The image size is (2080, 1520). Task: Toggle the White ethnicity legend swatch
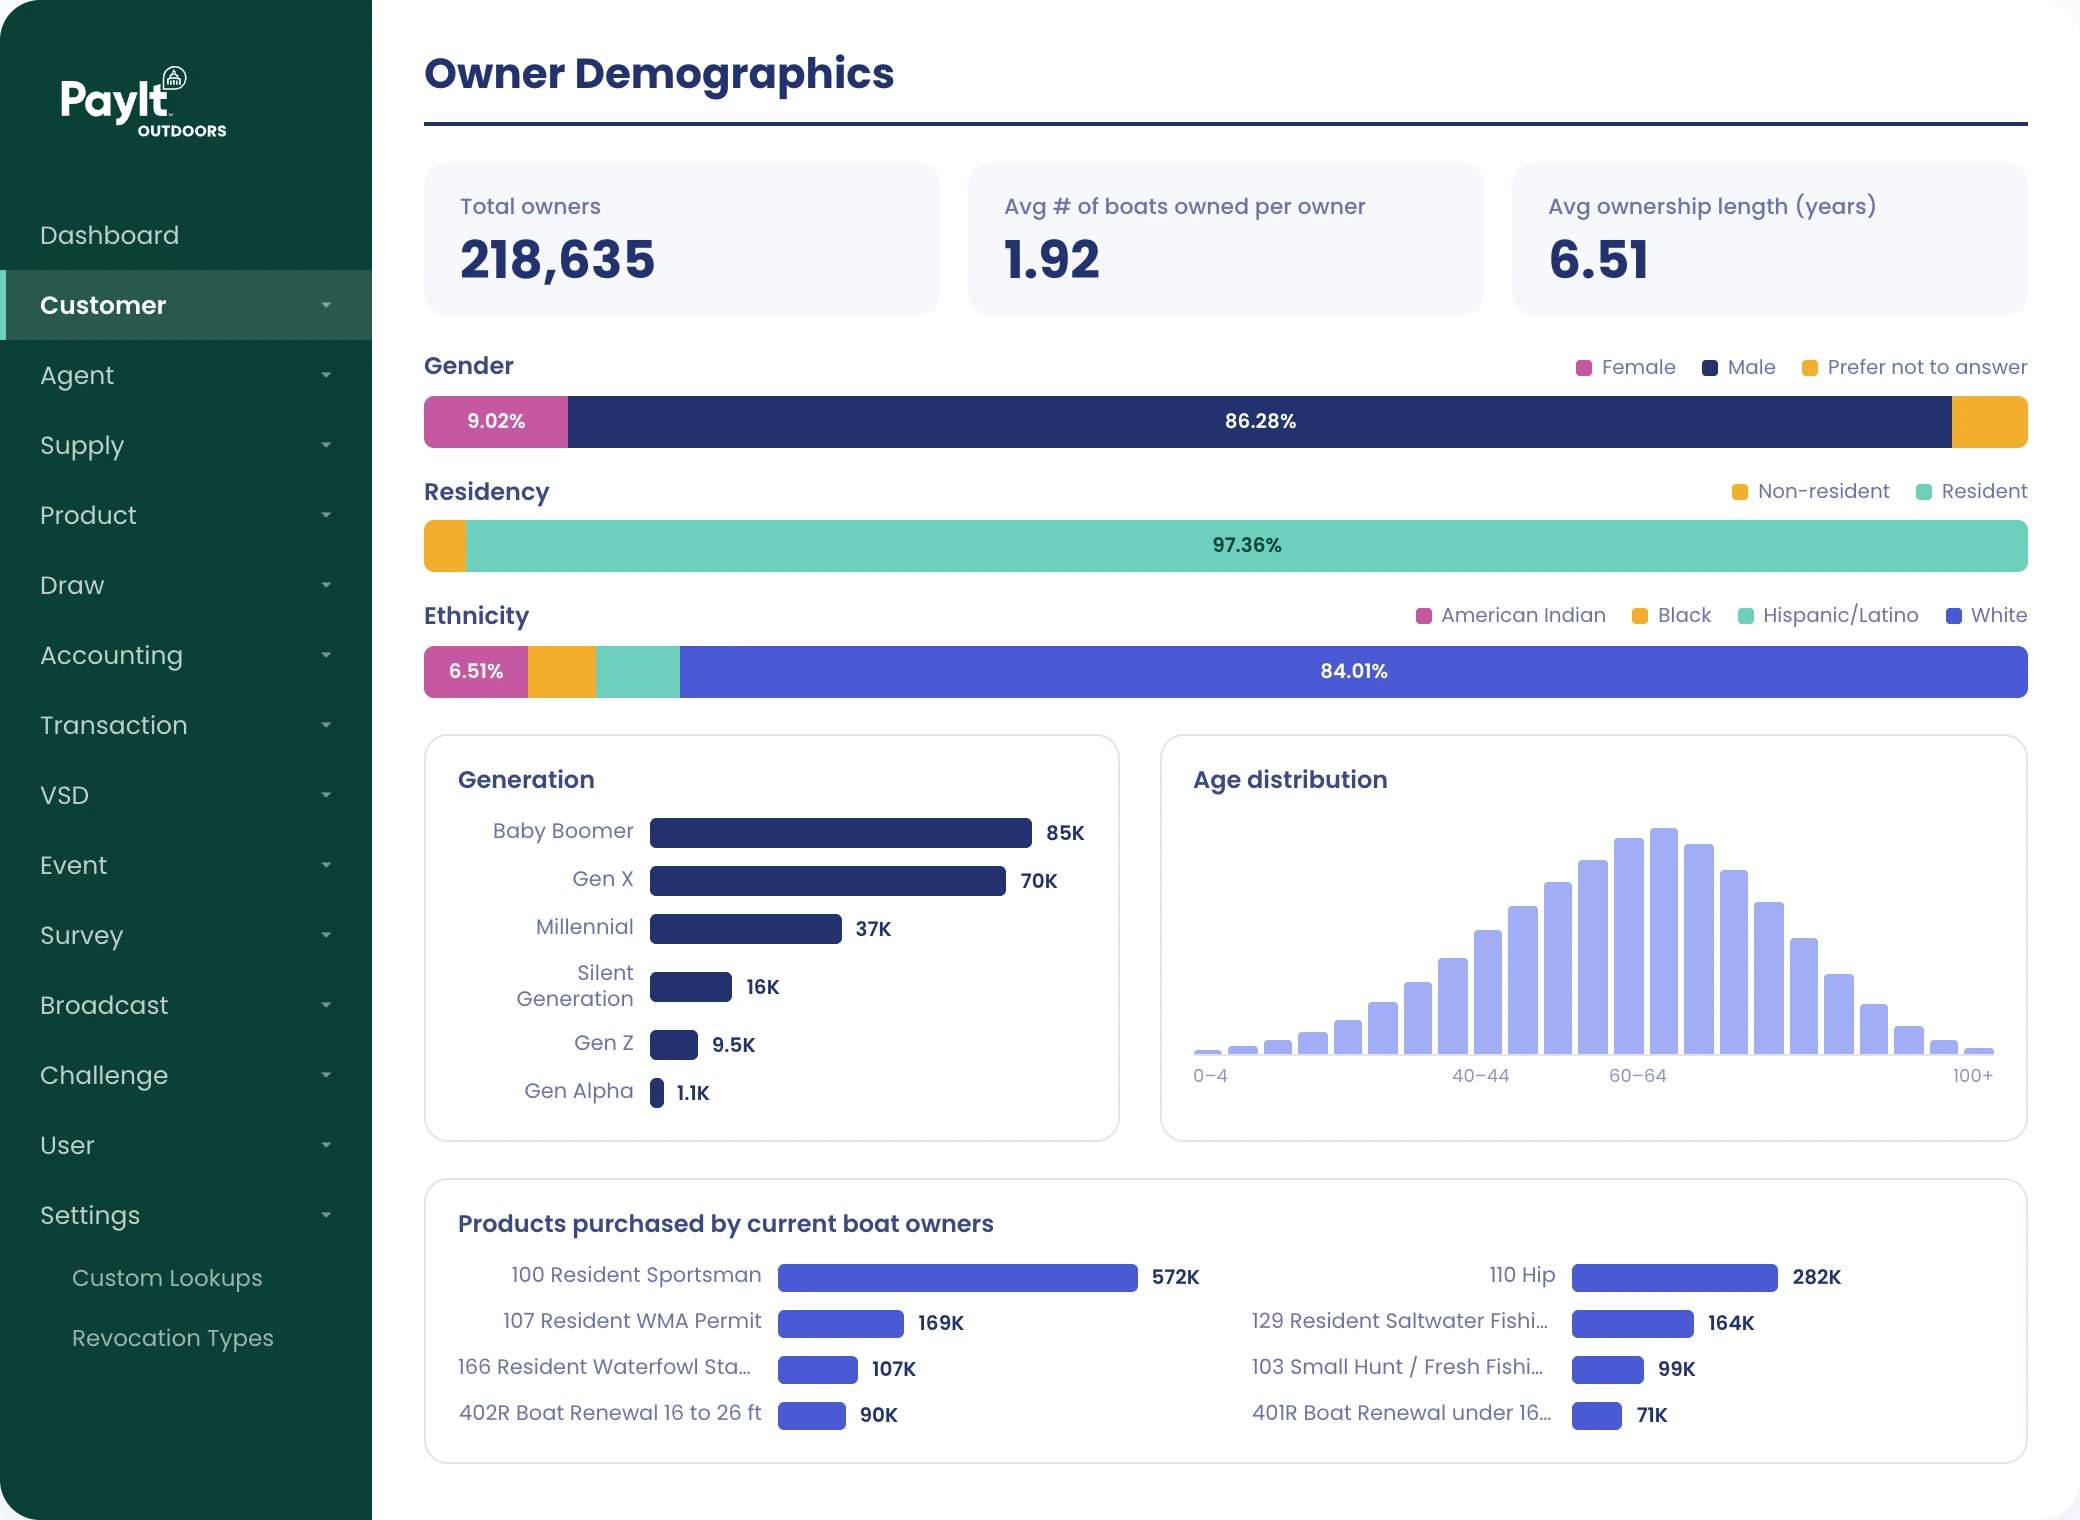pos(1954,616)
